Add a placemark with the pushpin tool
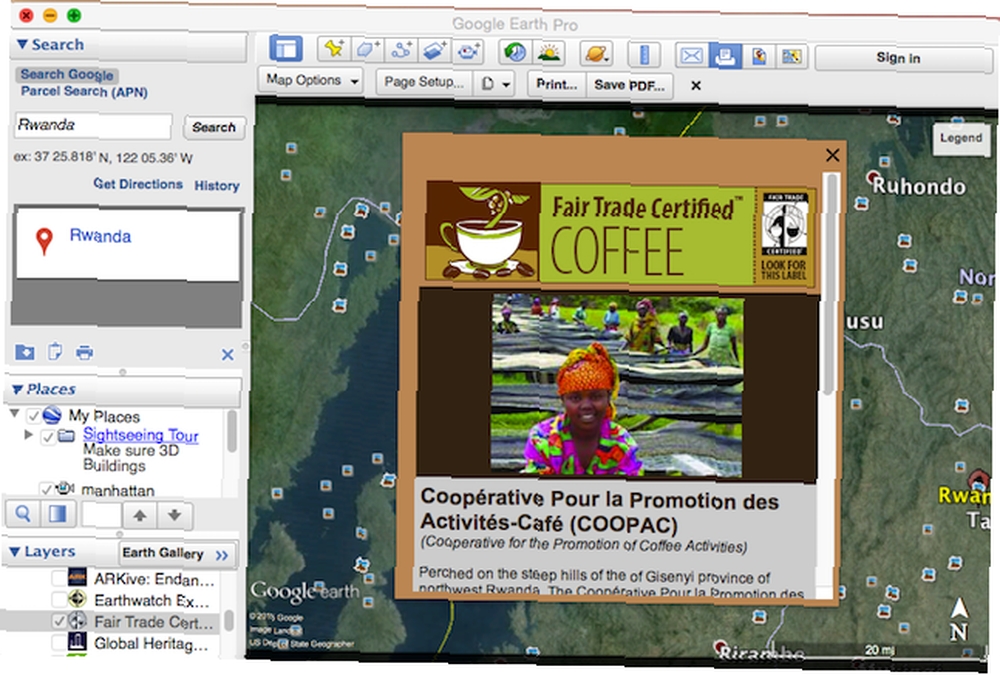 [x=334, y=50]
